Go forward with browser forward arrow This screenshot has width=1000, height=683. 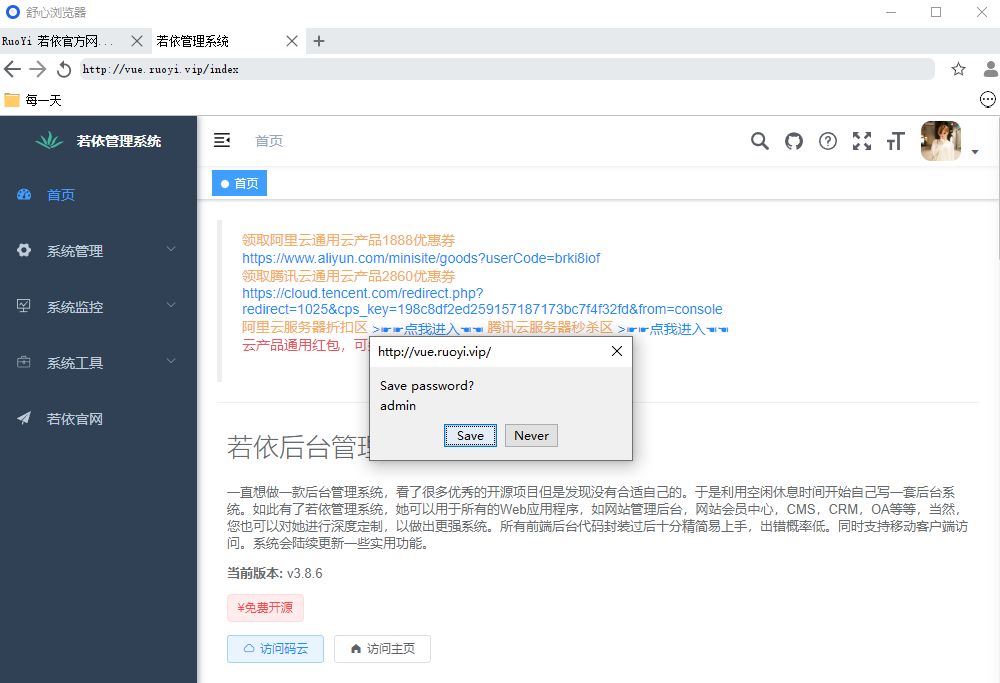click(x=38, y=69)
